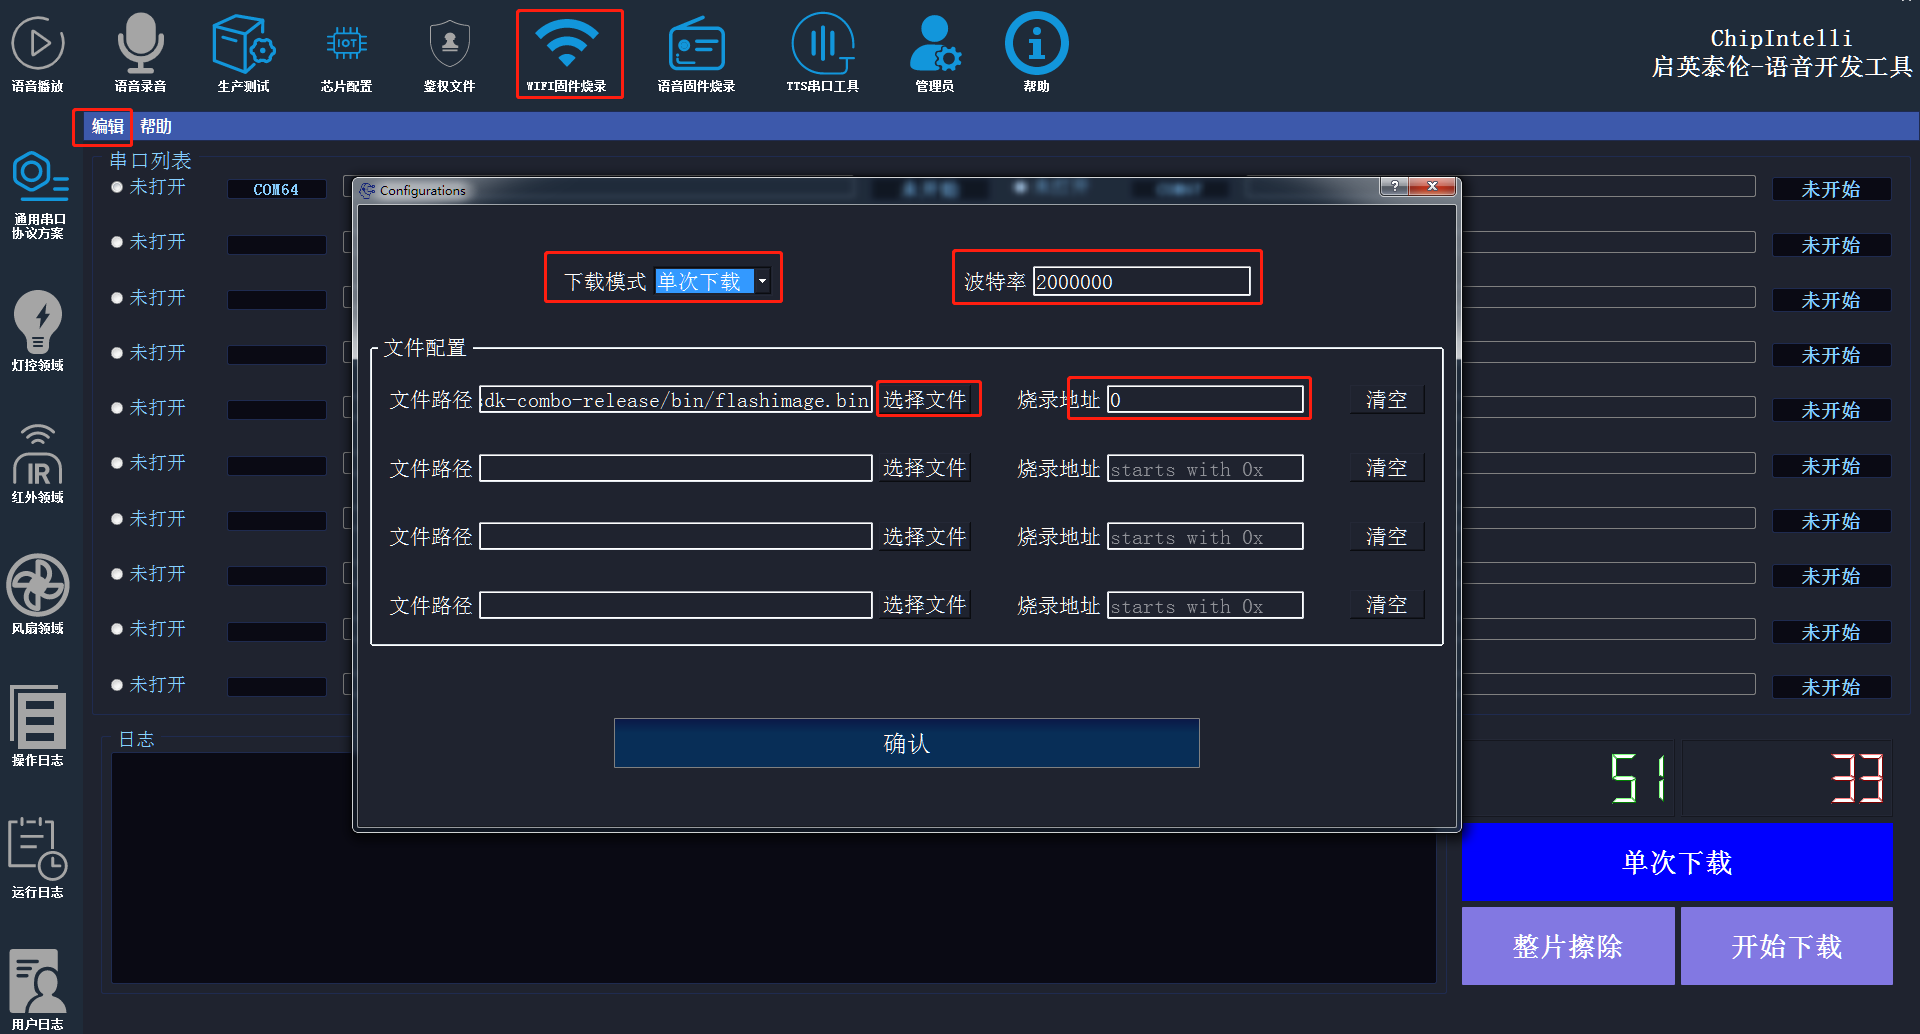Open the operation log
This screenshot has width=1920, height=1034.
click(x=38, y=726)
